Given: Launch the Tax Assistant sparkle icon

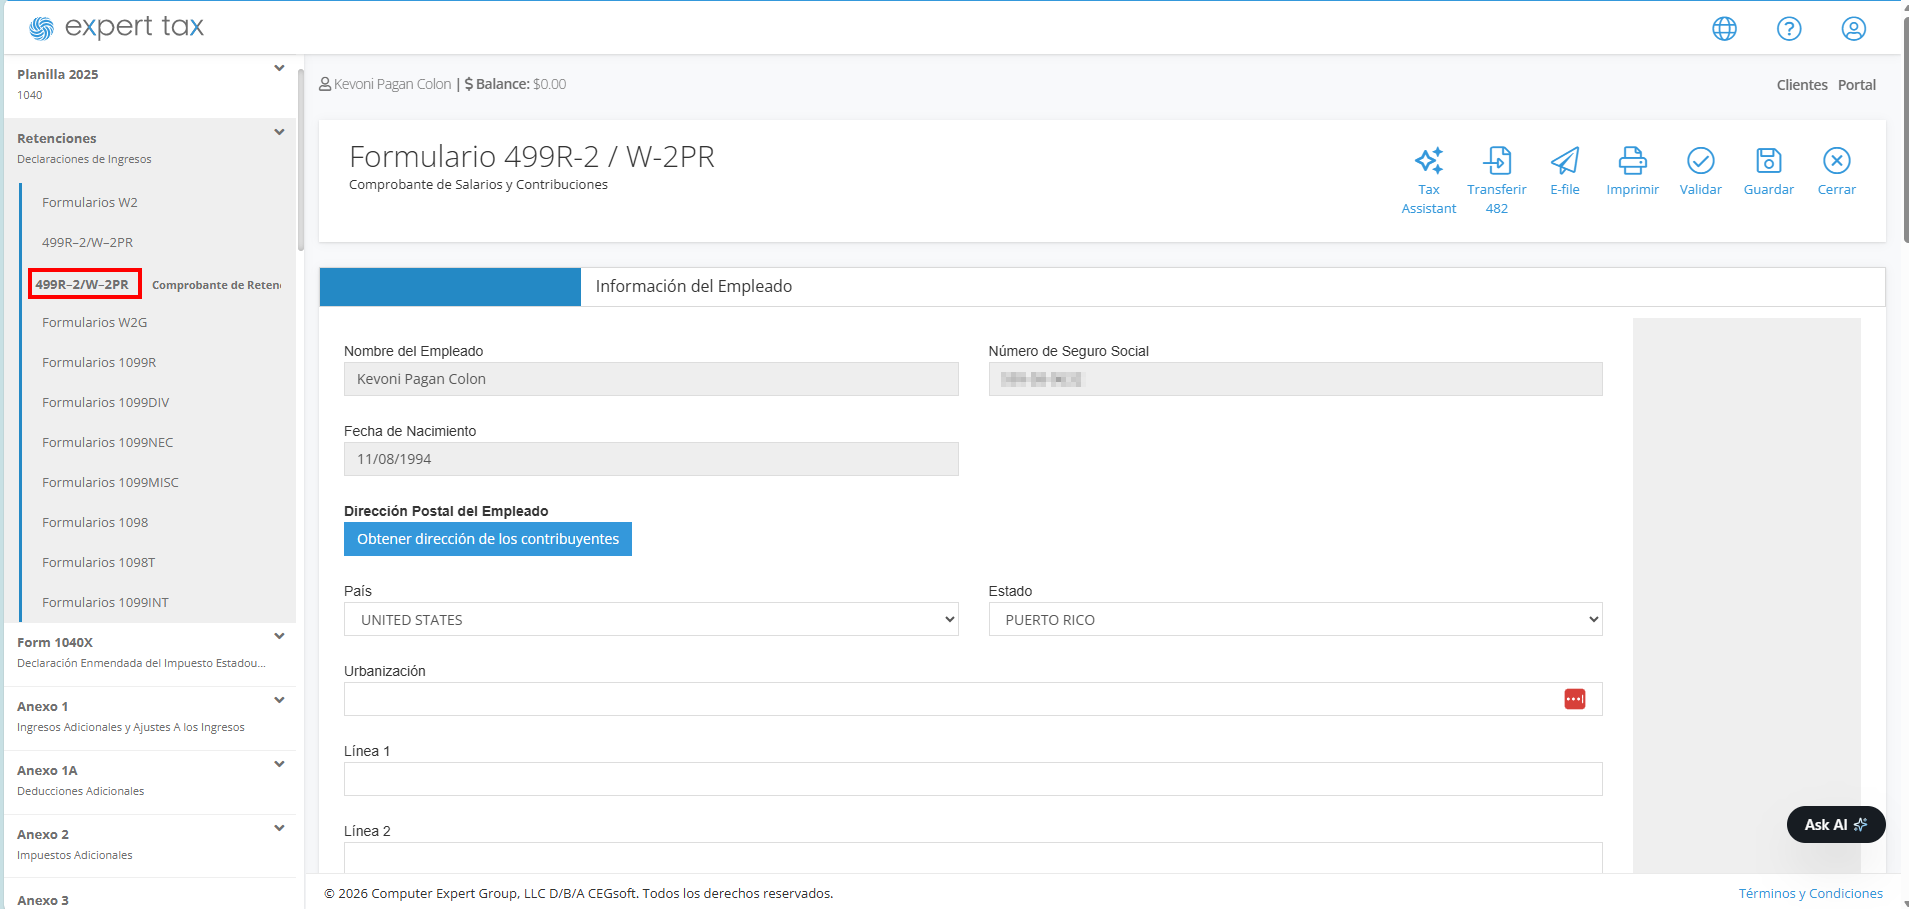Looking at the screenshot, I should click(1429, 161).
